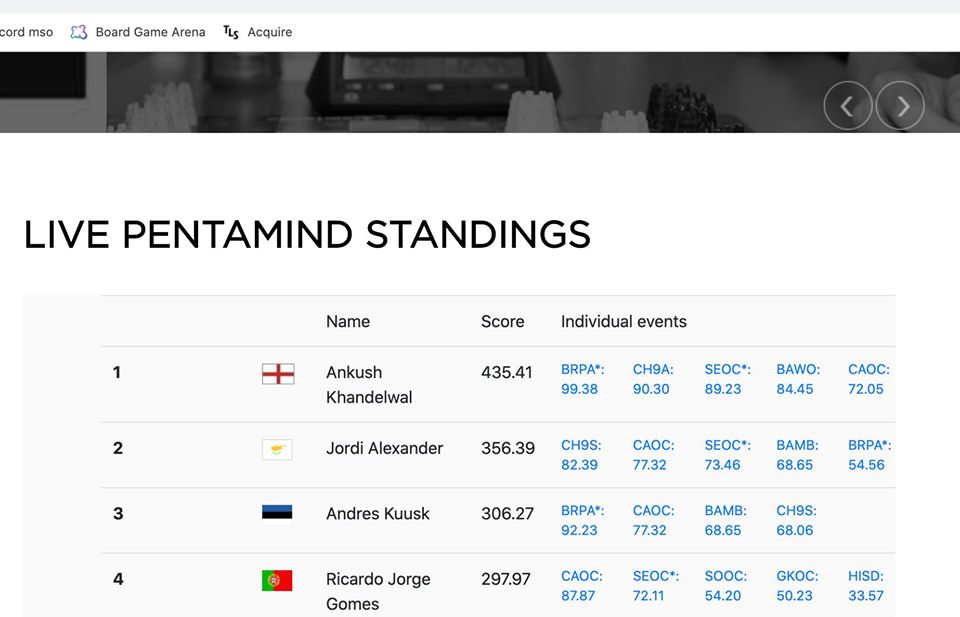Click the Cyprus flag beside Jordi Alexander
Image resolution: width=960 pixels, height=617 pixels.
pos(277,449)
